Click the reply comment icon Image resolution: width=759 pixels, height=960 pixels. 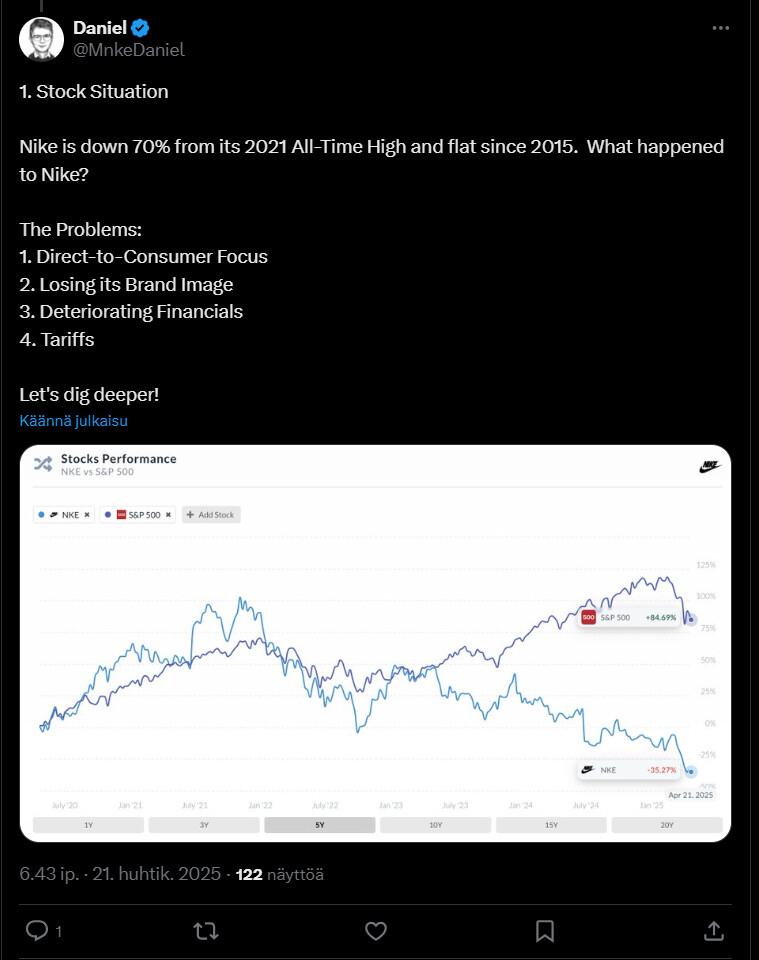37,931
